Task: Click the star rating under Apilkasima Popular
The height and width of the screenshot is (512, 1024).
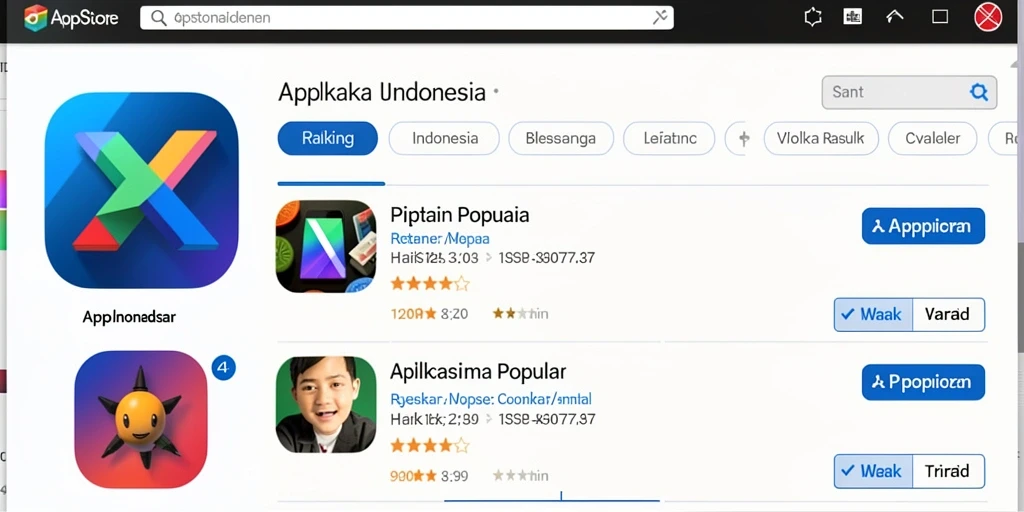Action: click(430, 446)
